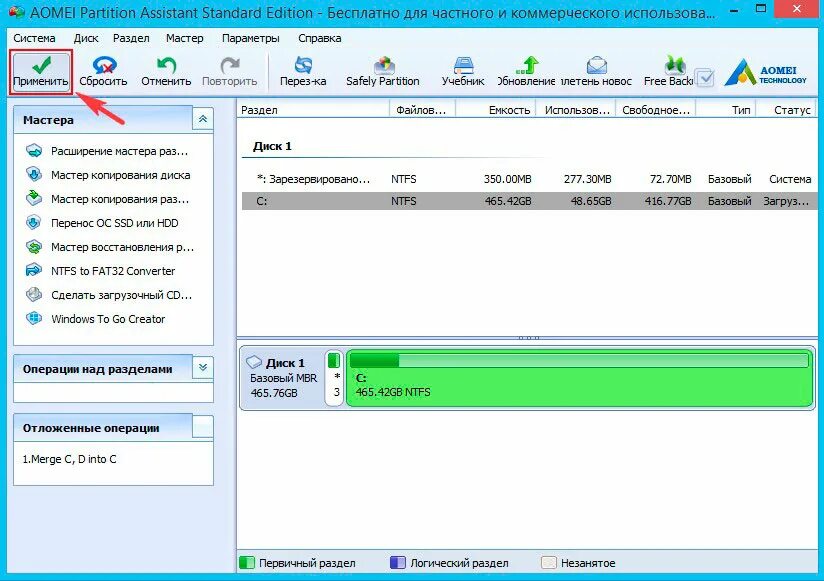Click the Диск 1 group heading in list
824x581 pixels.
[272, 146]
